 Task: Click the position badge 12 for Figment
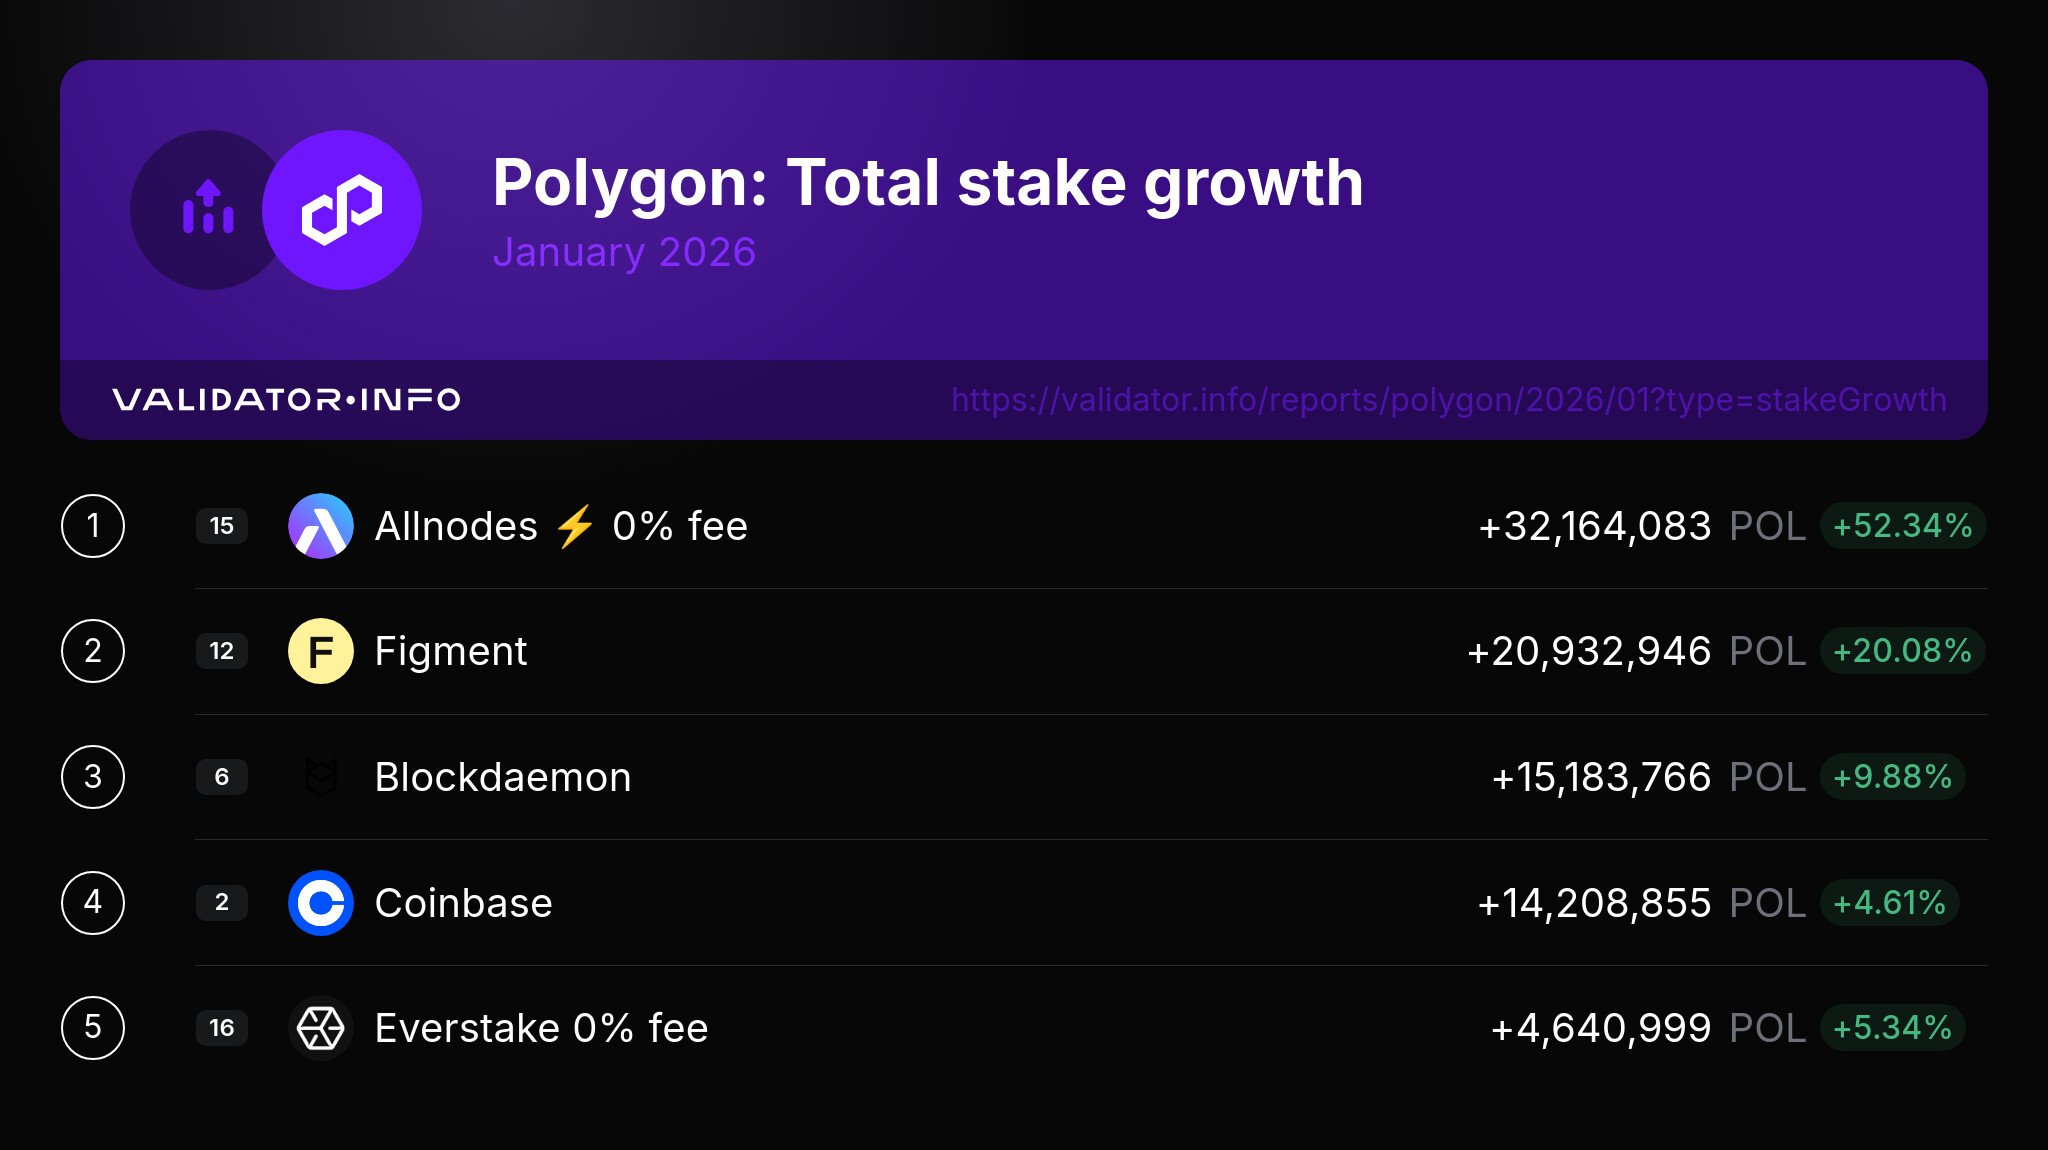222,651
